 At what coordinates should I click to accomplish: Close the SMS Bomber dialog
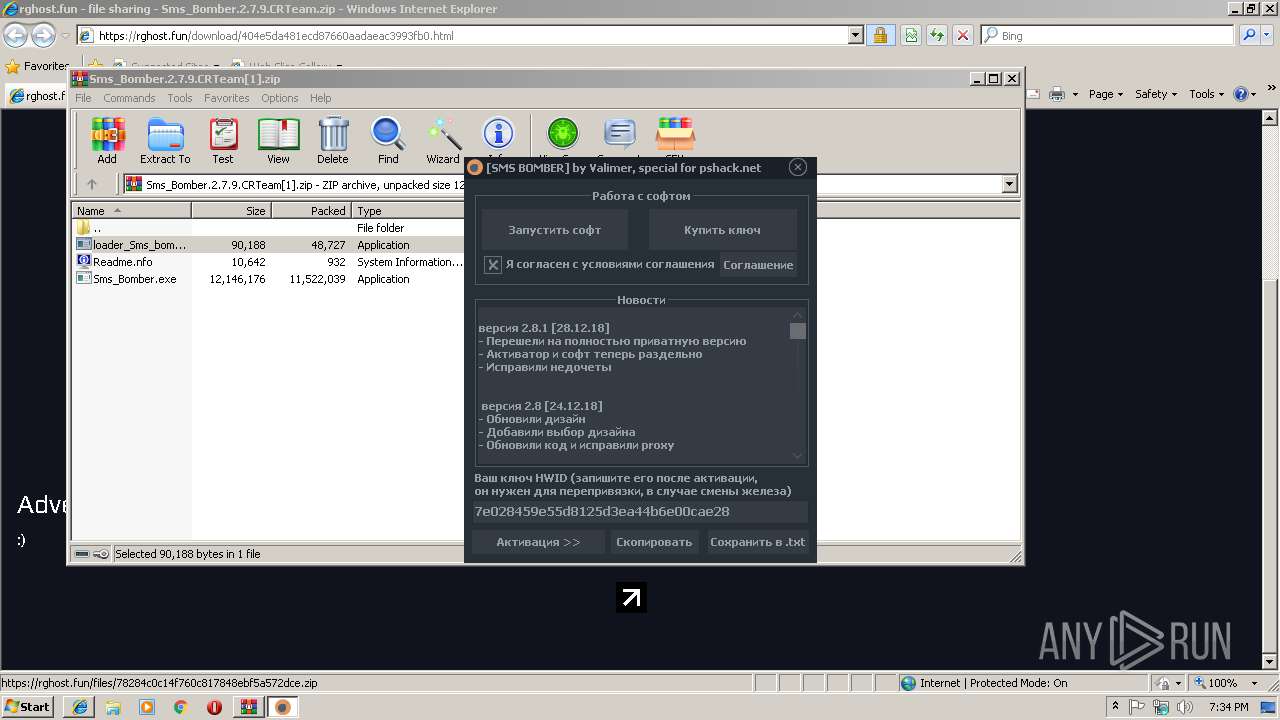[797, 167]
